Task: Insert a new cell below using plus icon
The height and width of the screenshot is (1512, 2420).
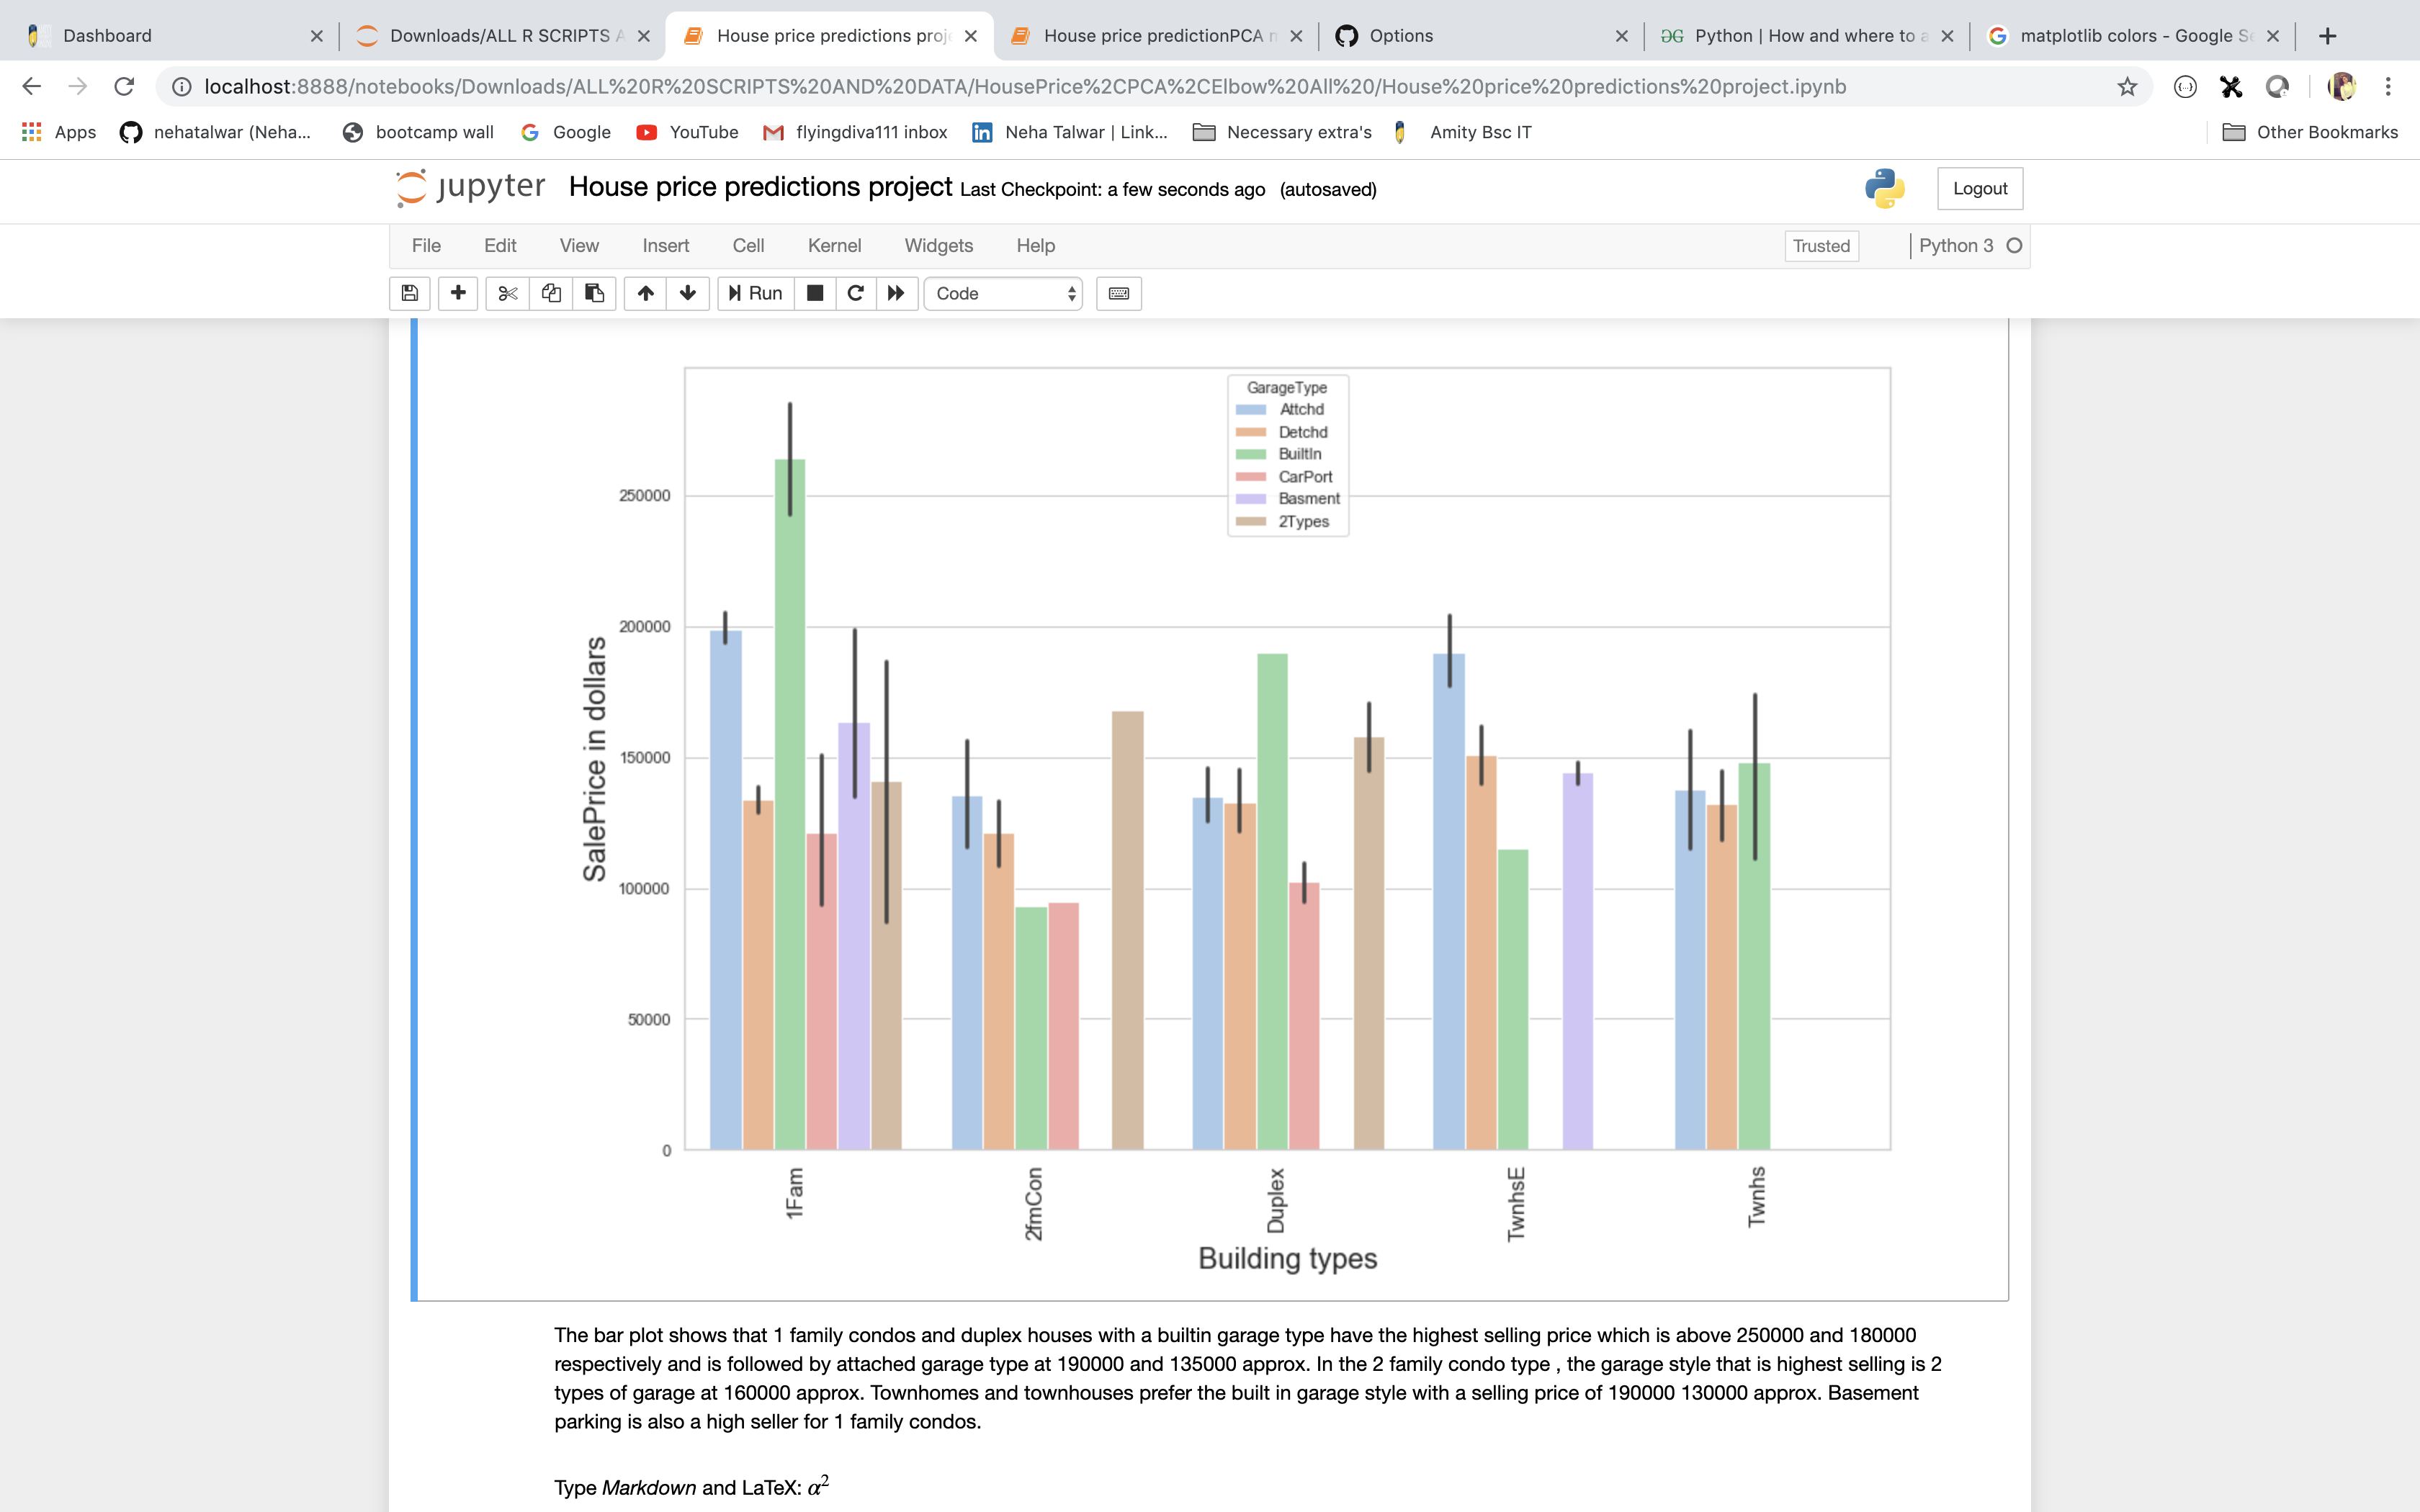Action: [457, 293]
